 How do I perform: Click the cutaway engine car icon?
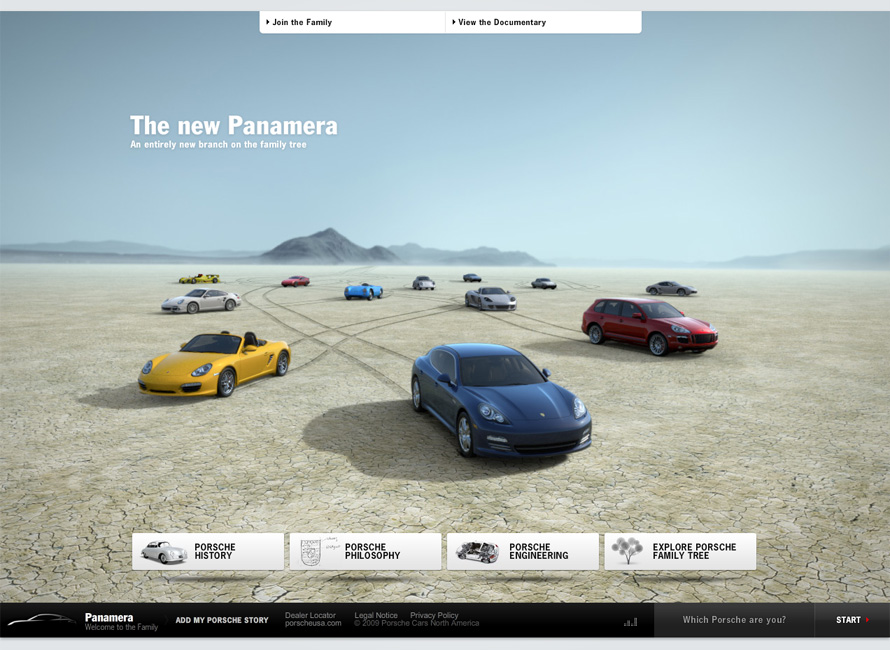(478, 552)
